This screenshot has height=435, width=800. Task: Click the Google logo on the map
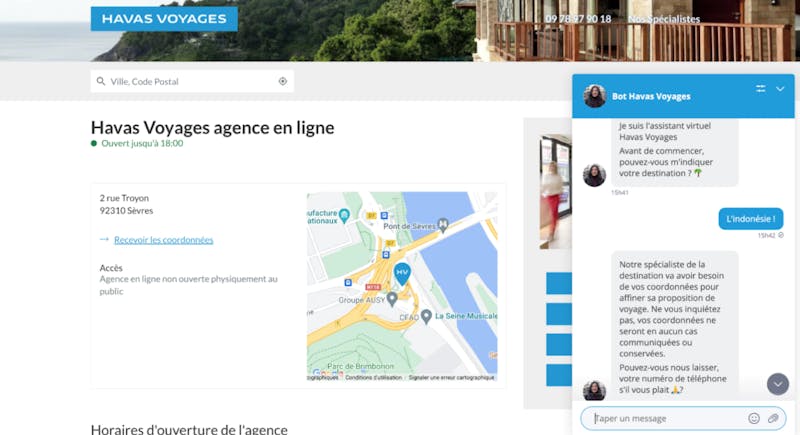point(327,373)
